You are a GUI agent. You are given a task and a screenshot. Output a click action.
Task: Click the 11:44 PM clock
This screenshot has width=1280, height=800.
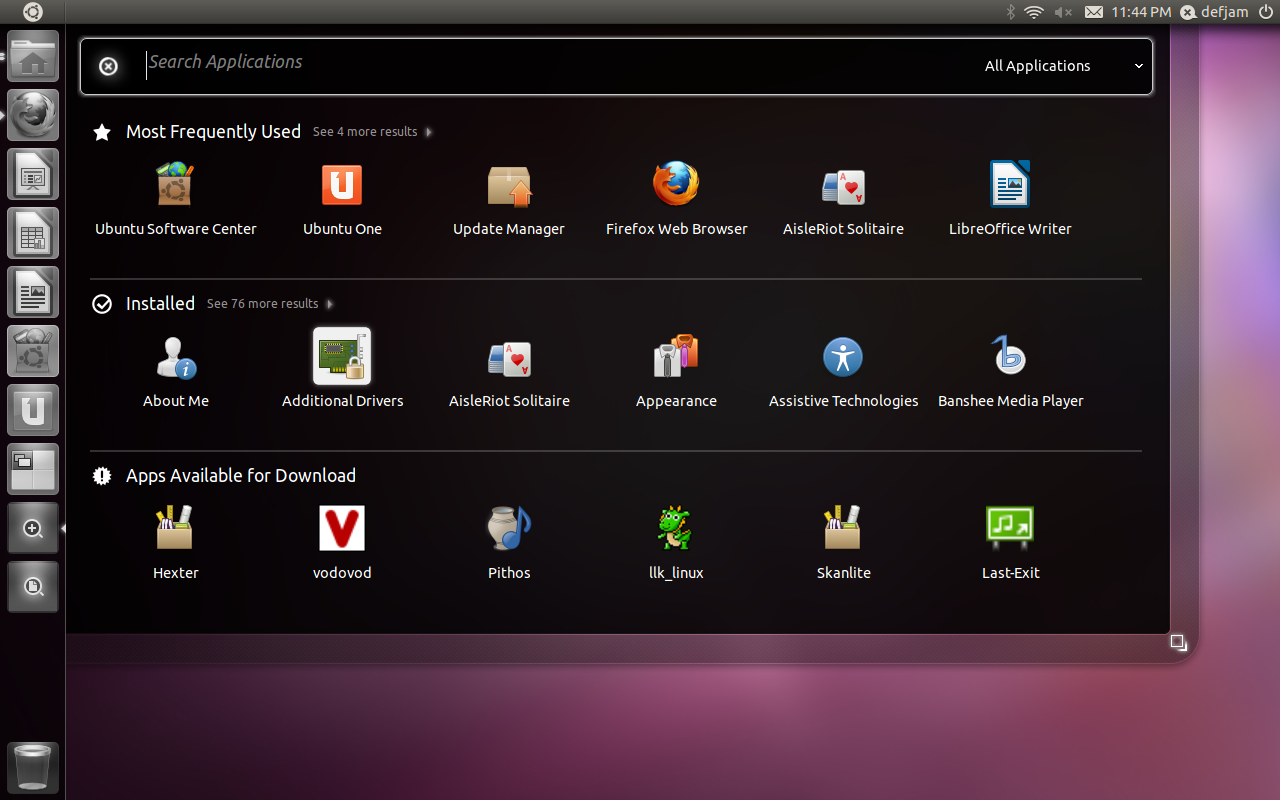pos(1140,12)
